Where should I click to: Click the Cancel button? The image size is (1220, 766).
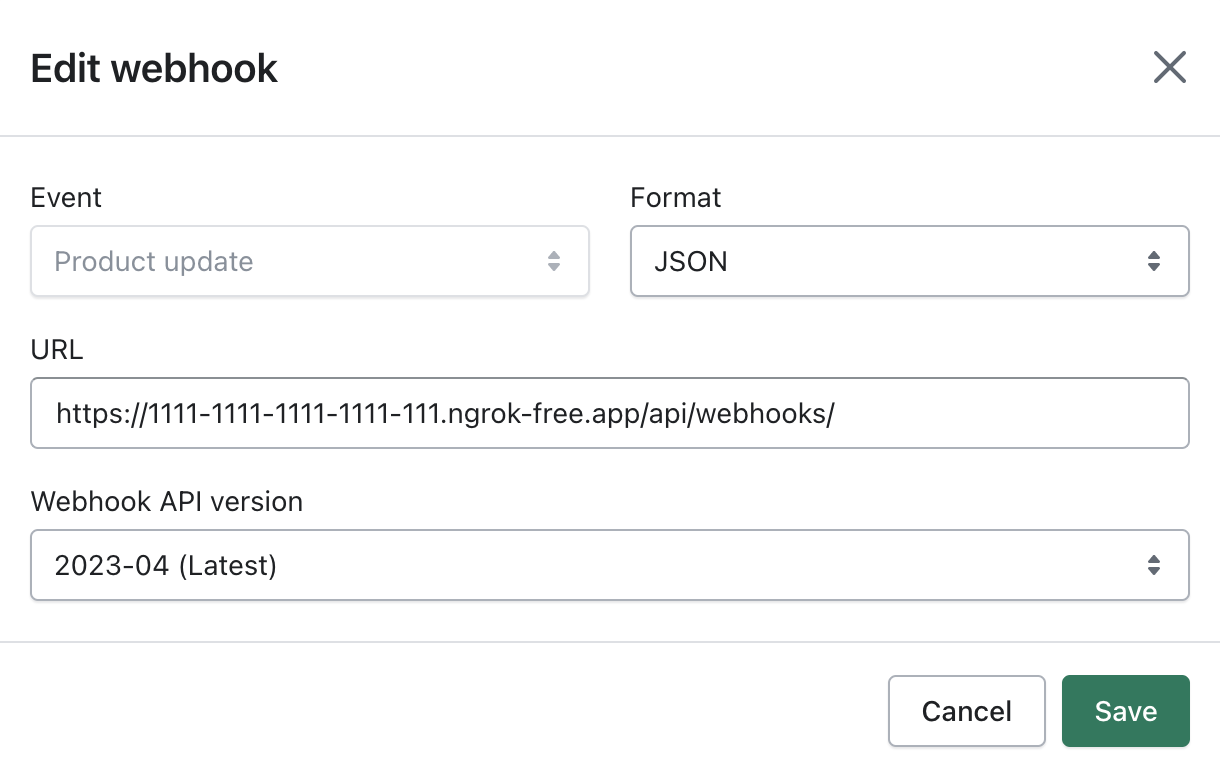[x=966, y=711]
